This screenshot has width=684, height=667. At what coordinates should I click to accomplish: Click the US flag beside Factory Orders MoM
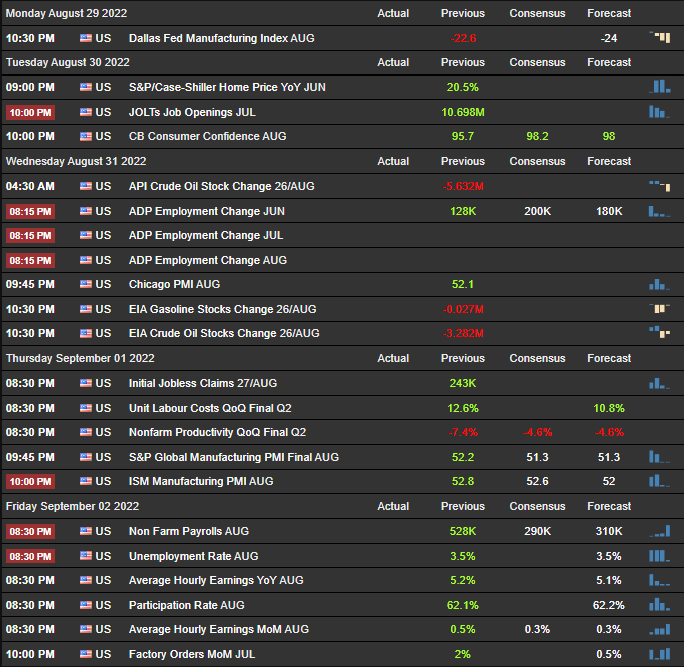pyautogui.click(x=86, y=654)
